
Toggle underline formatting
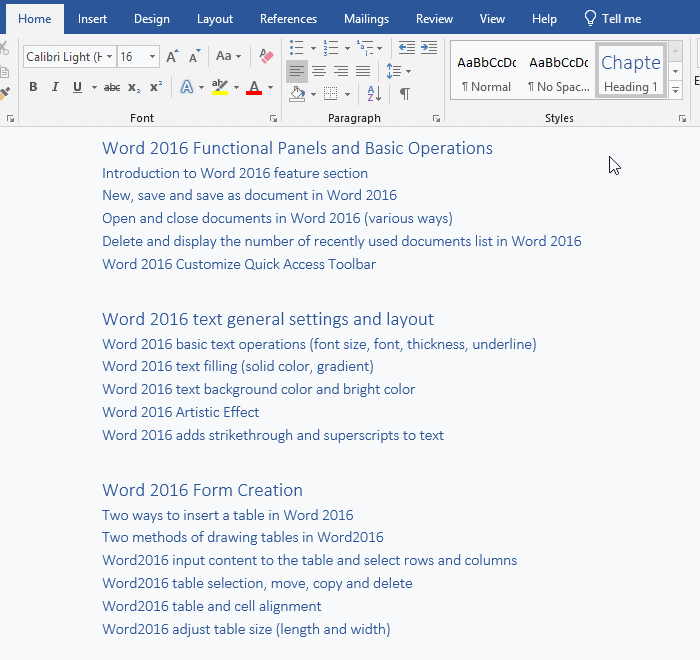(77, 87)
